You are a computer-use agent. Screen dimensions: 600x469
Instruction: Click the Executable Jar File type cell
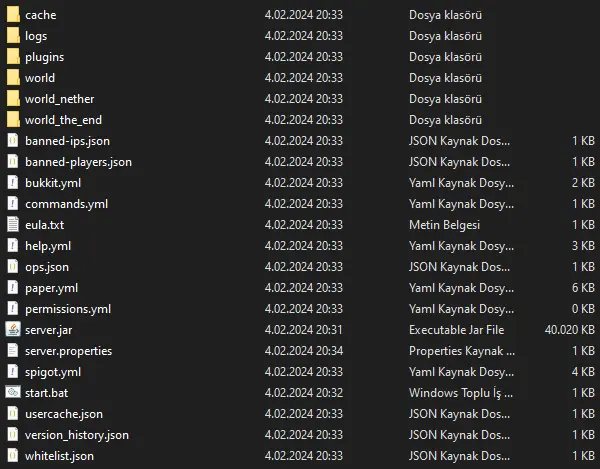pyautogui.click(x=457, y=330)
